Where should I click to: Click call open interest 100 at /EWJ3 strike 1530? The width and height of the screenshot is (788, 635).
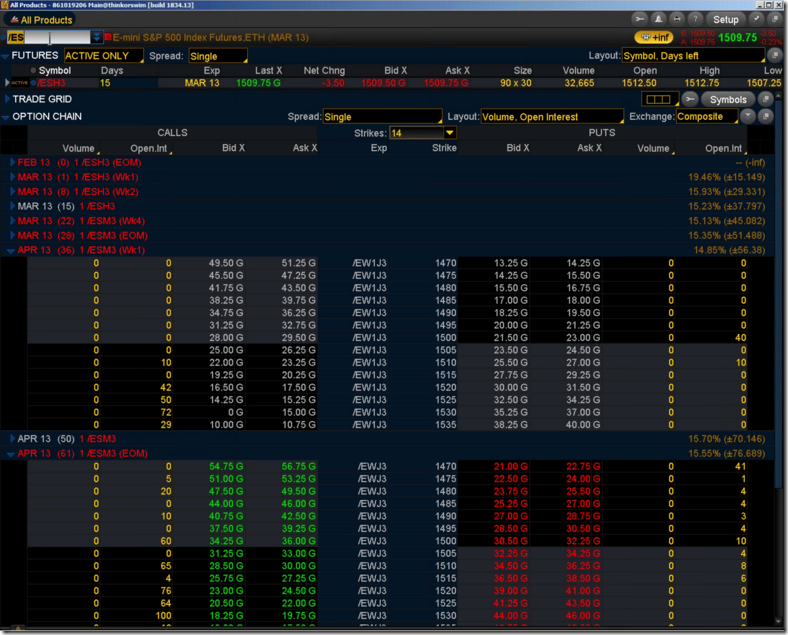(163, 615)
